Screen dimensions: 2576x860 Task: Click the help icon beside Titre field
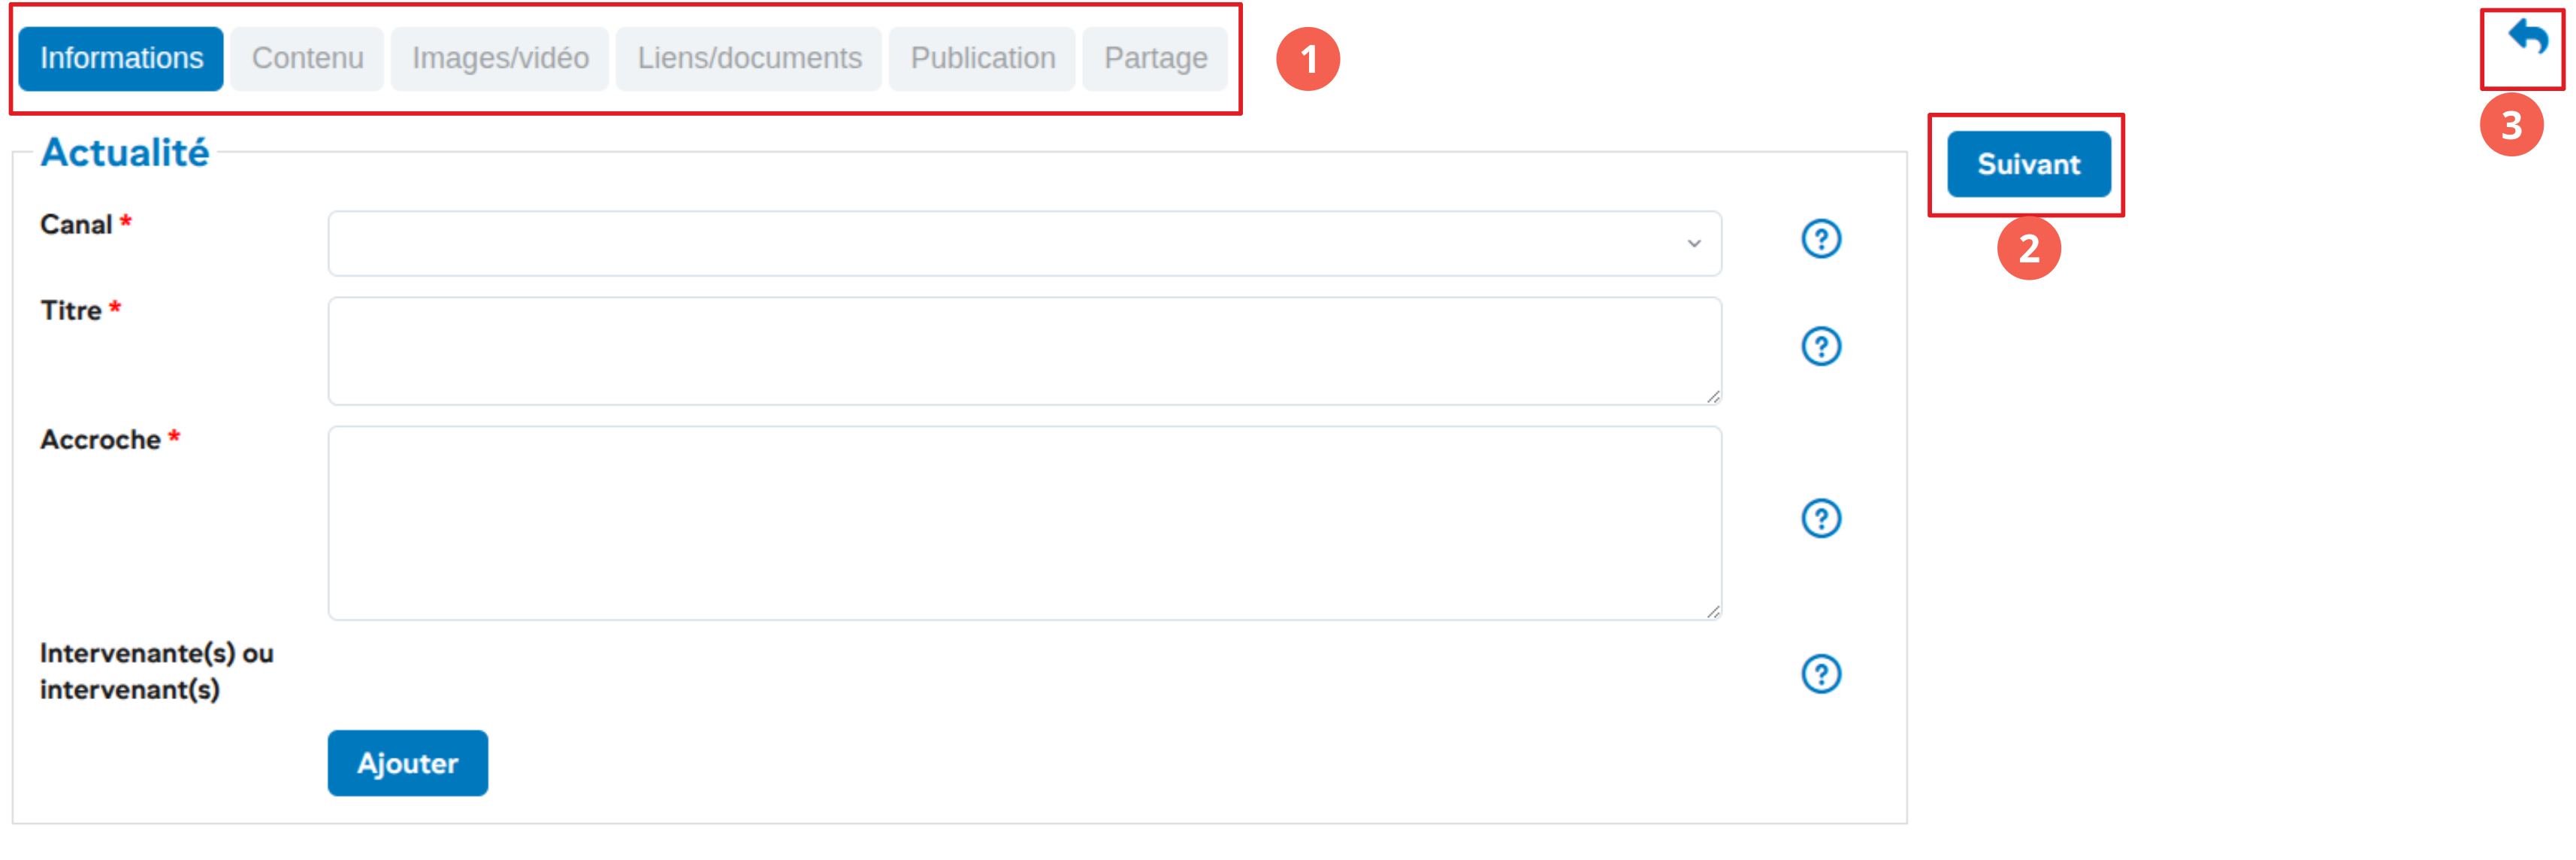pyautogui.click(x=1820, y=347)
